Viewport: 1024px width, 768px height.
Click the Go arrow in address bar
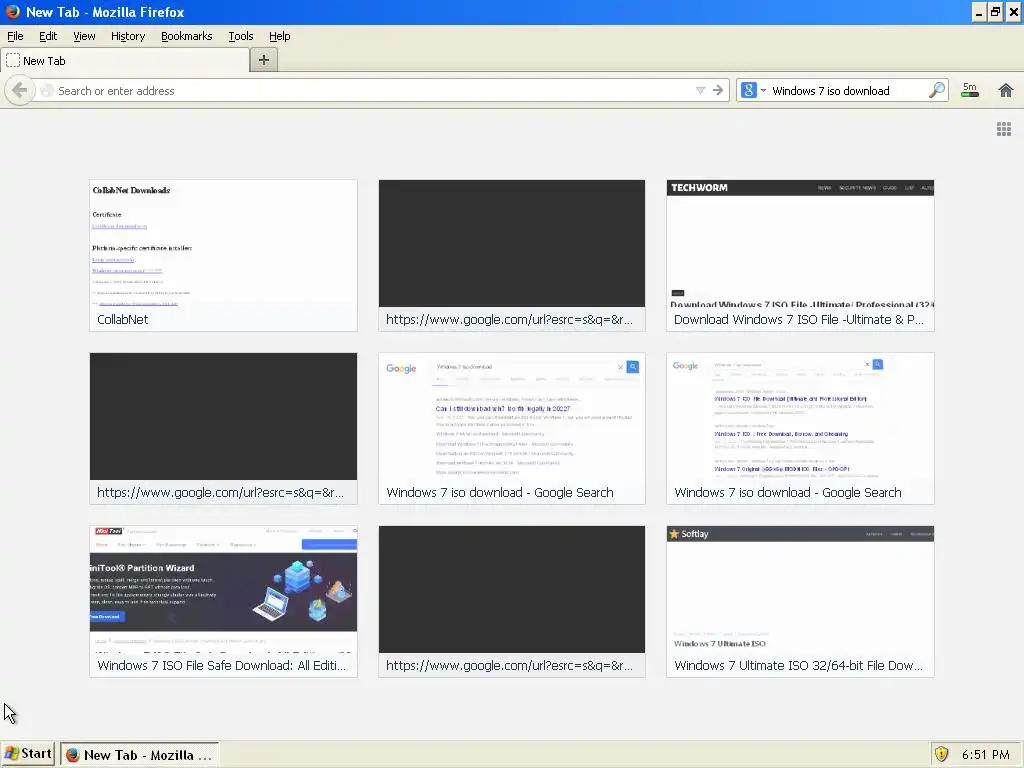coord(718,91)
